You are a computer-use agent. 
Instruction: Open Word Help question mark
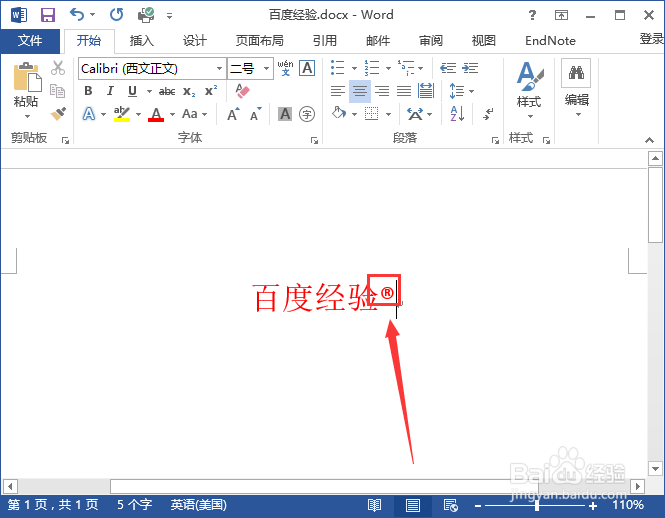coord(532,15)
